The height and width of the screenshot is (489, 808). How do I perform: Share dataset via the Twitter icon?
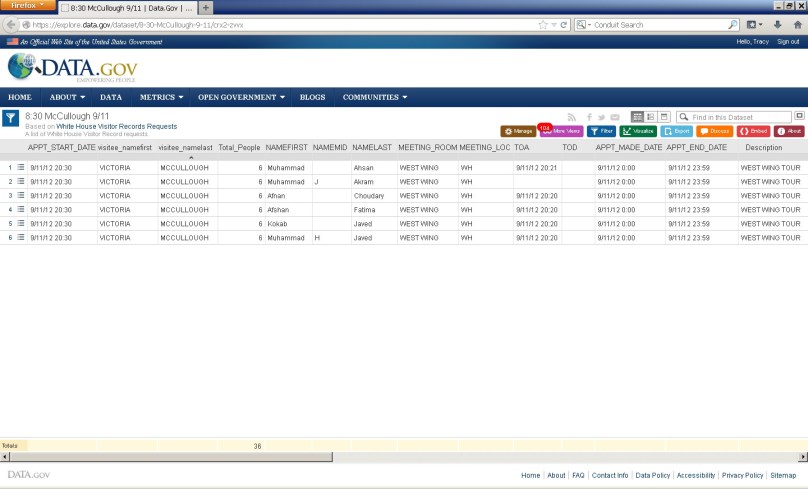click(x=602, y=117)
